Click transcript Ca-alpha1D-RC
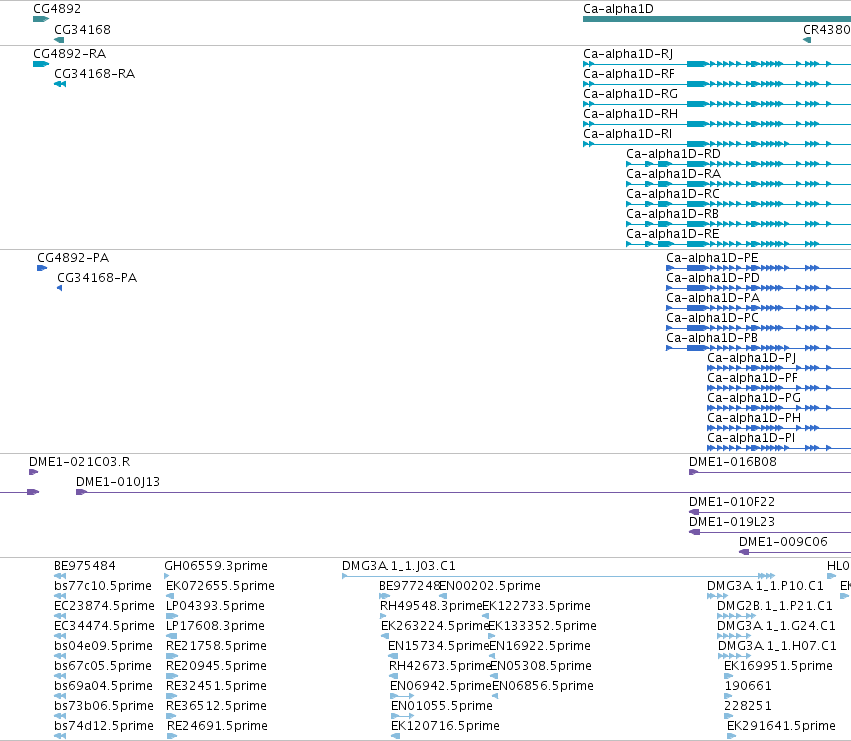 [x=739, y=204]
